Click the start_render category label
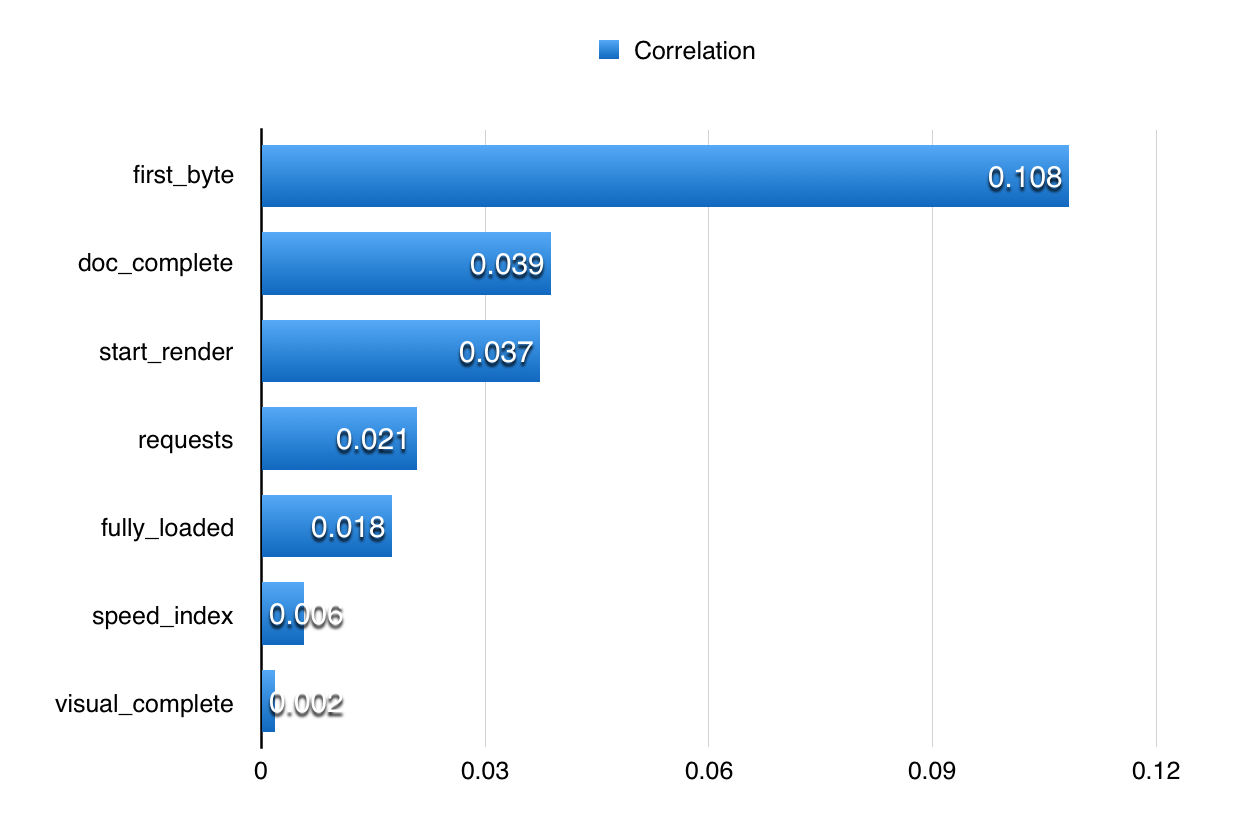 166,352
